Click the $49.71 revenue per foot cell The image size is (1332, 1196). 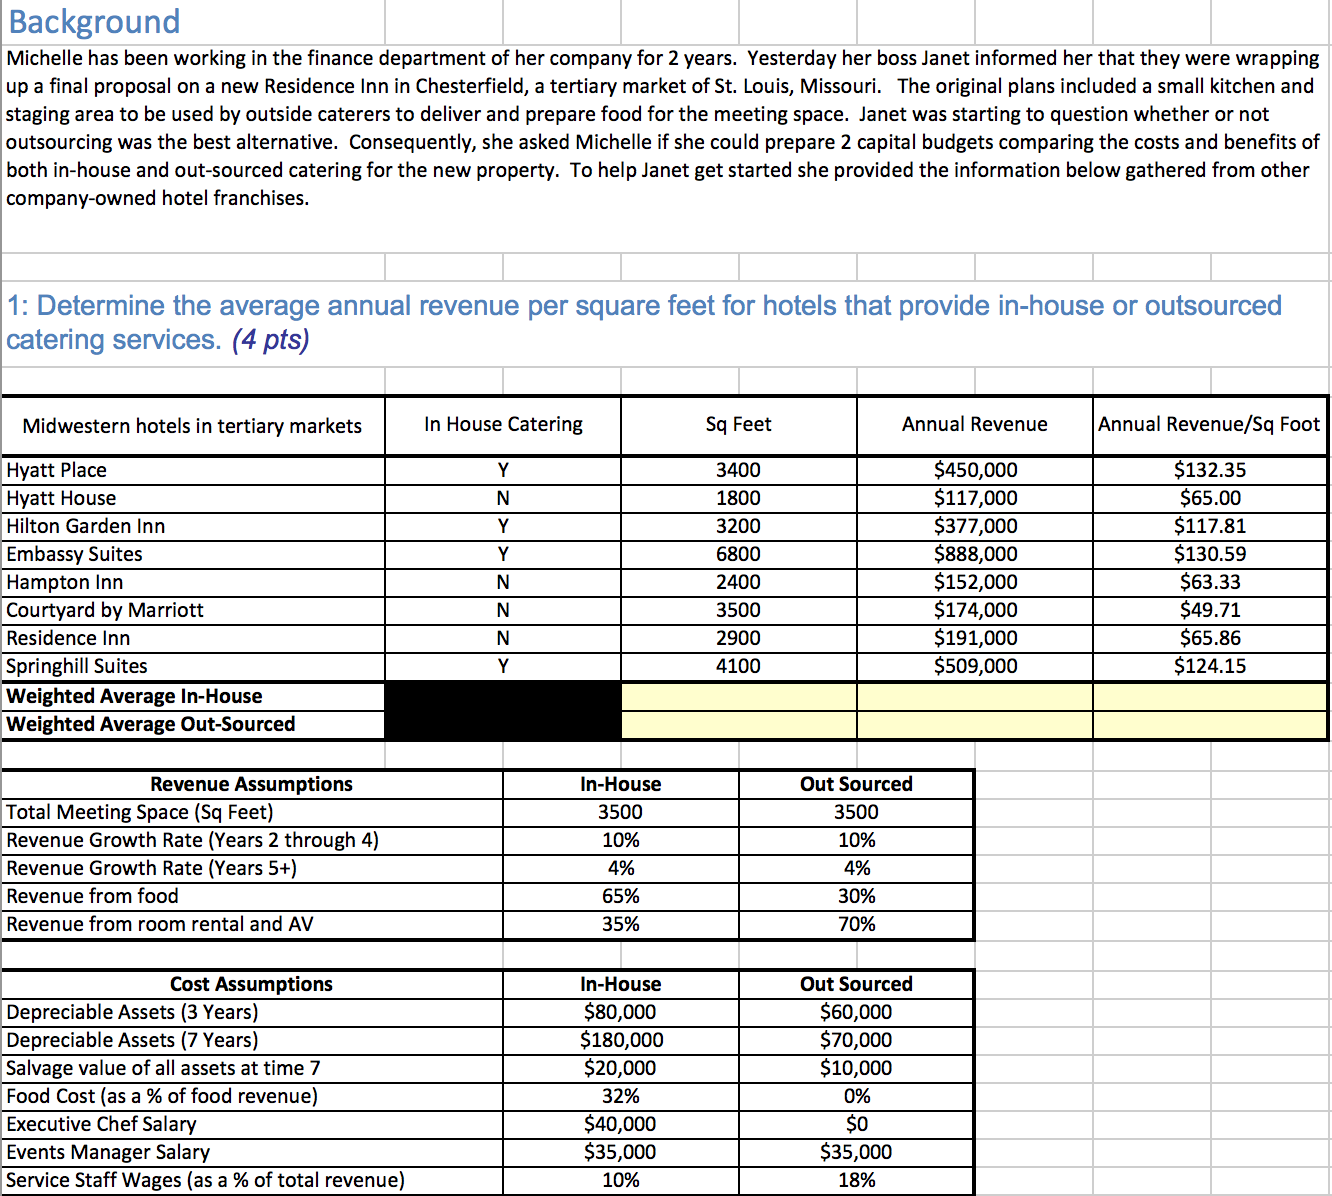(x=1210, y=610)
